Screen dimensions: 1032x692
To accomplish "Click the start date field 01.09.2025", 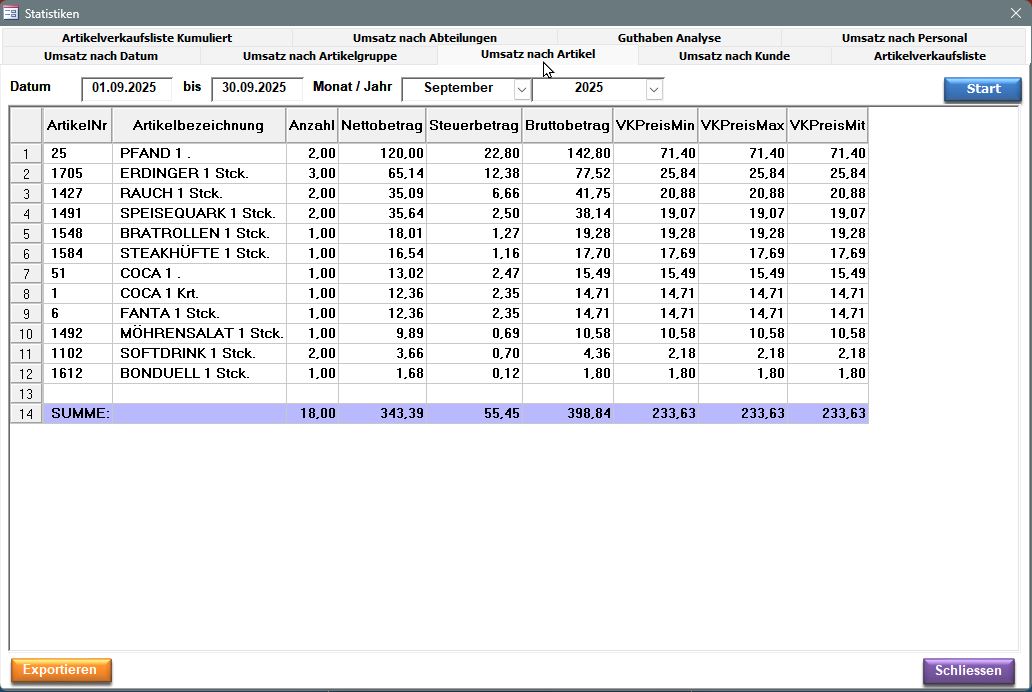I will pyautogui.click(x=126, y=88).
